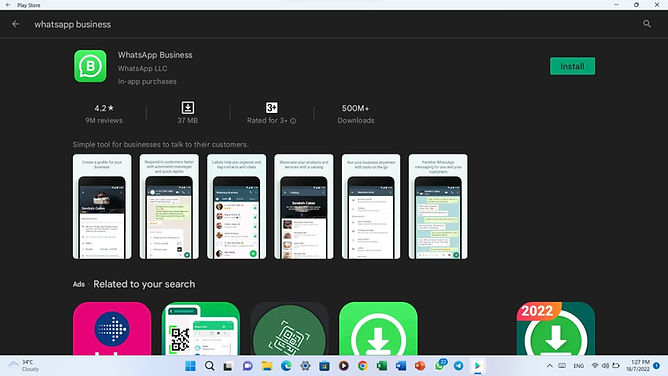
Task: Launch Google Chrome from the taskbar
Action: (x=363, y=366)
